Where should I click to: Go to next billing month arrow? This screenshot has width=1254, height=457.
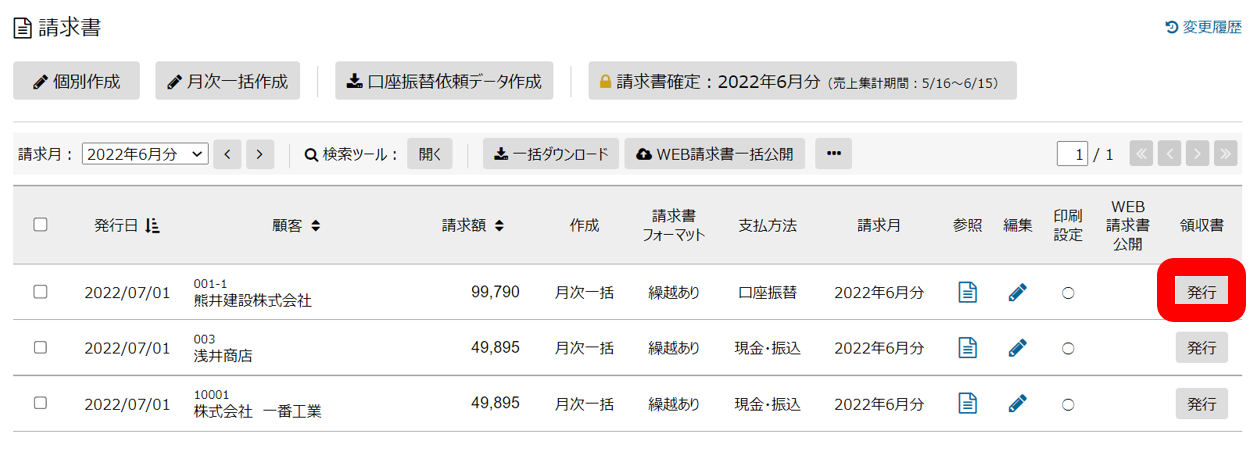coord(260,154)
